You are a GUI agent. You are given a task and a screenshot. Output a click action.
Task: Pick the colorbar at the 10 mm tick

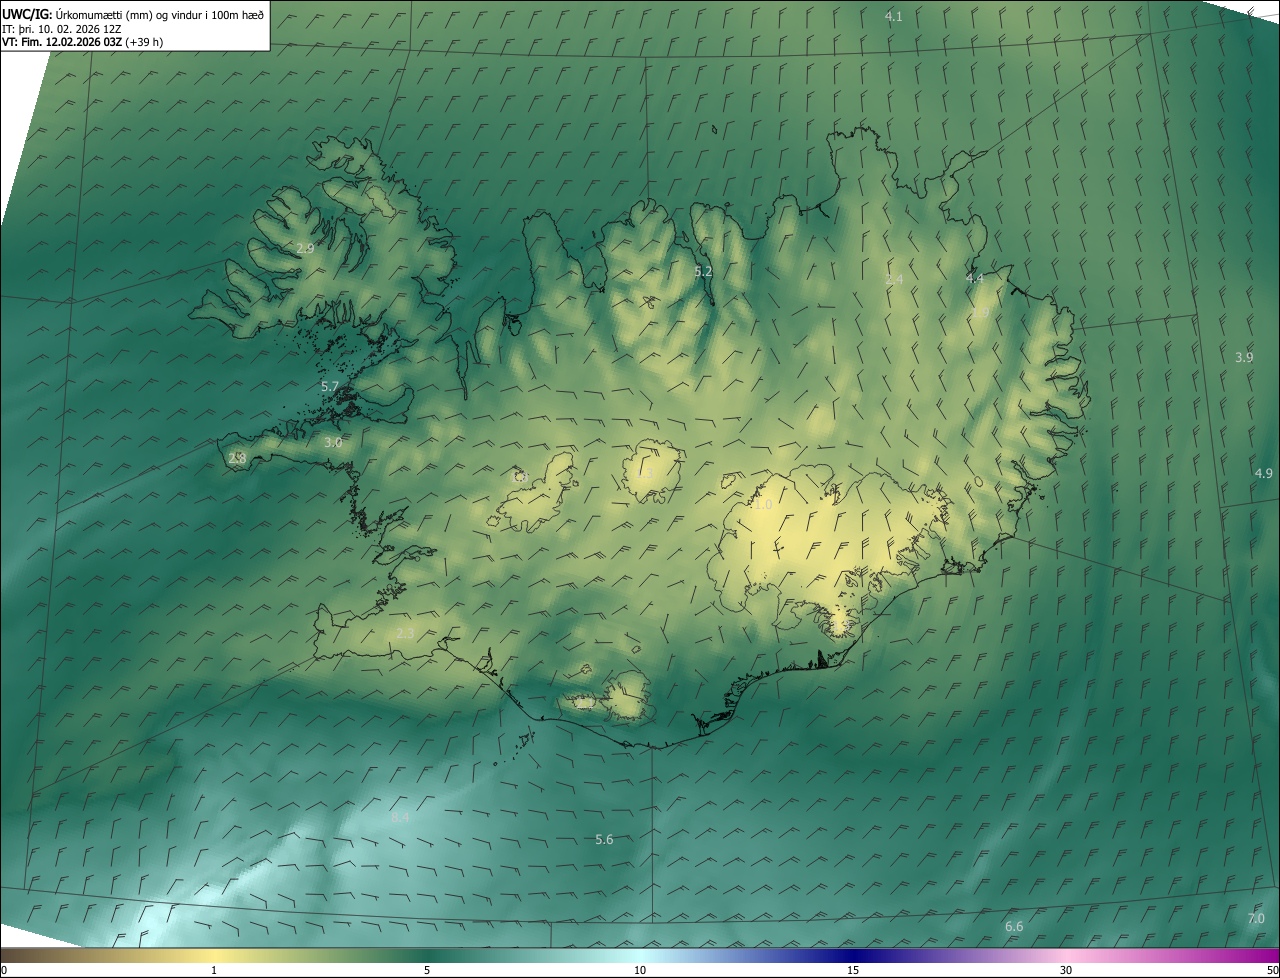coord(640,957)
